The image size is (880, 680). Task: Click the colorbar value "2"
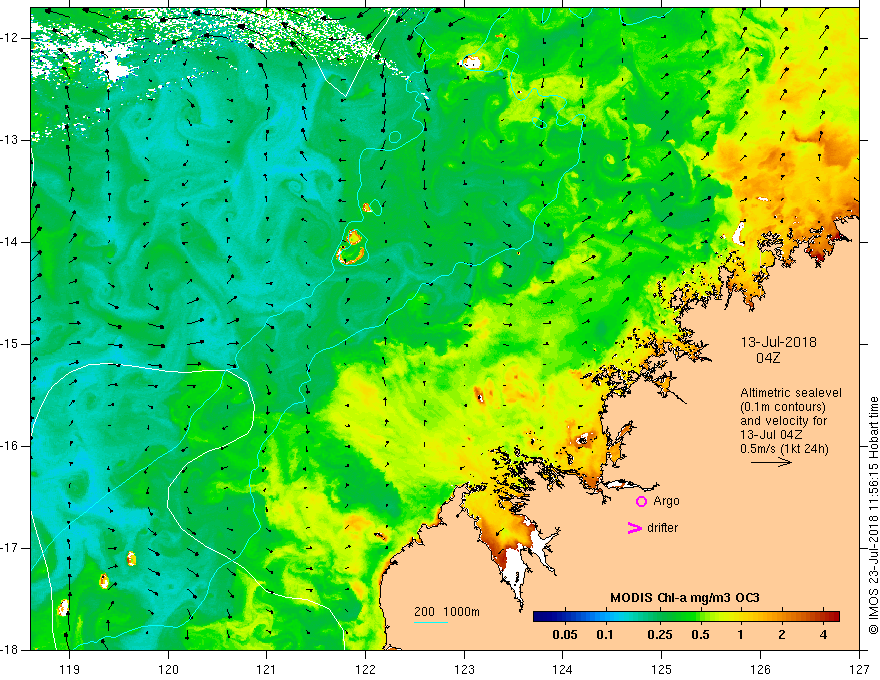(x=782, y=635)
